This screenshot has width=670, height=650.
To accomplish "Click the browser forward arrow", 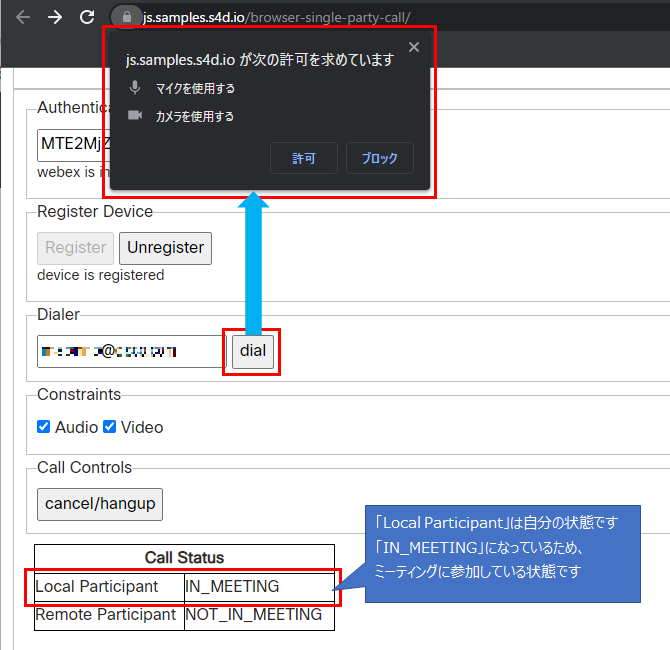I will pyautogui.click(x=55, y=17).
